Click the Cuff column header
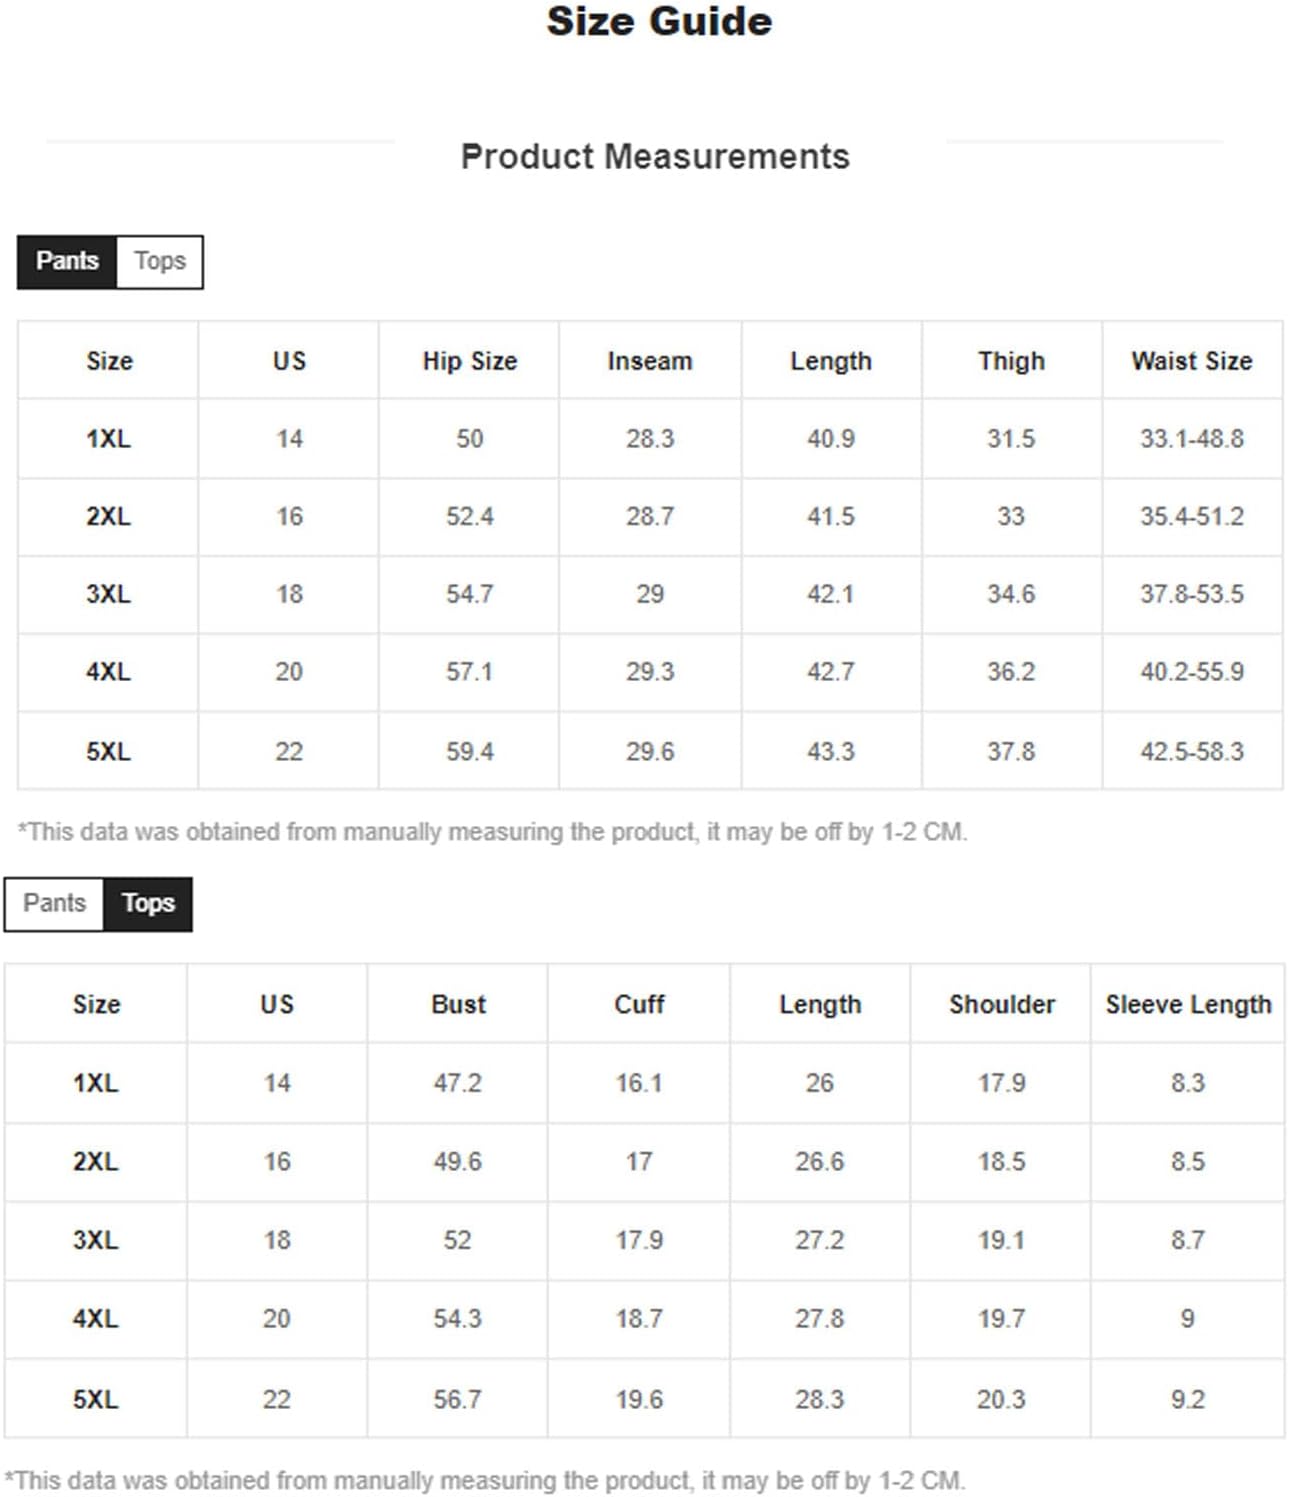1289x1497 pixels. pyautogui.click(x=639, y=1005)
